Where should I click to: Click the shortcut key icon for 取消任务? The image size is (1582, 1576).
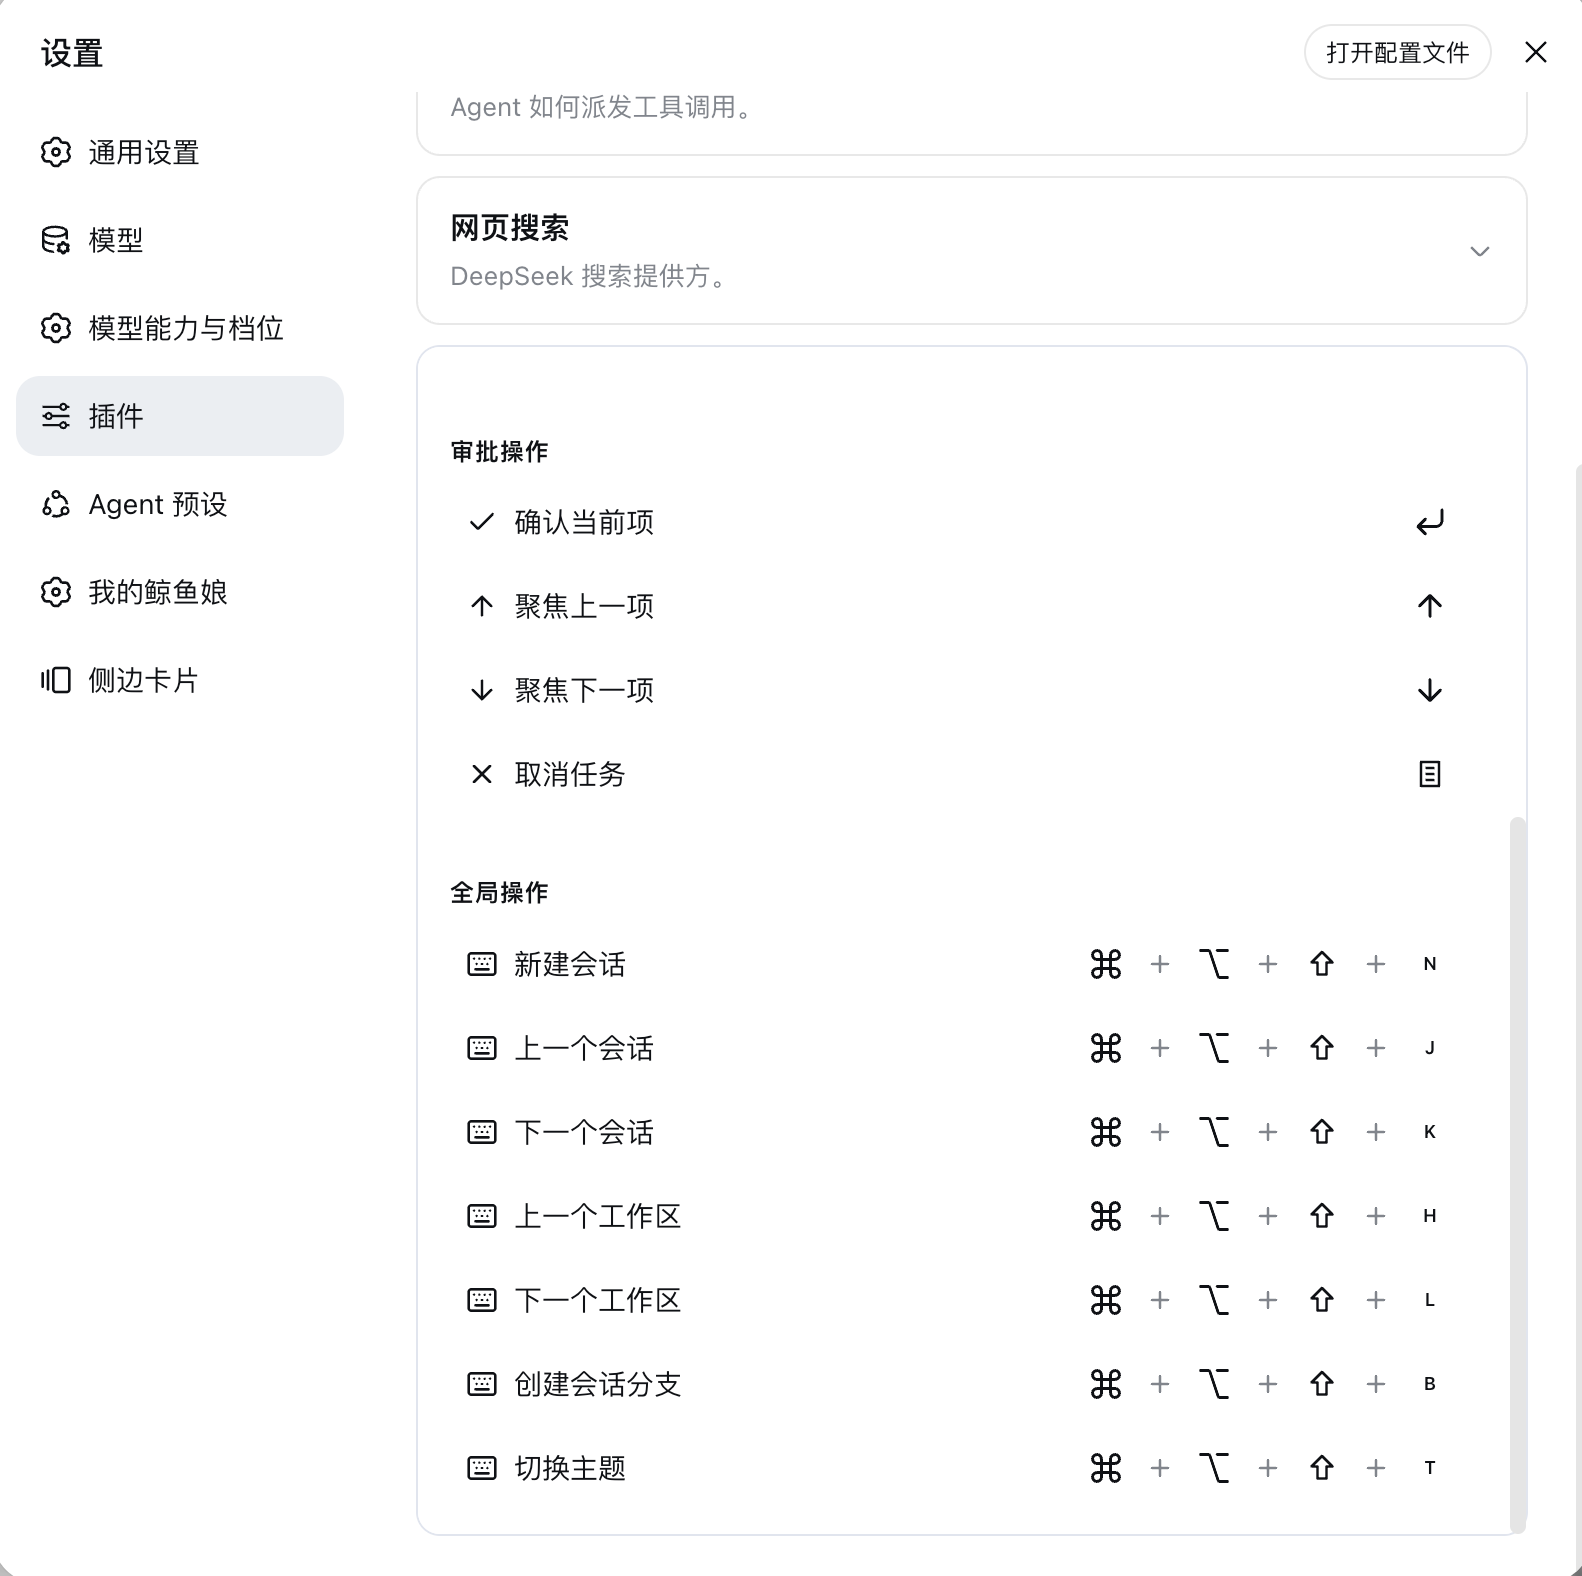[1430, 774]
